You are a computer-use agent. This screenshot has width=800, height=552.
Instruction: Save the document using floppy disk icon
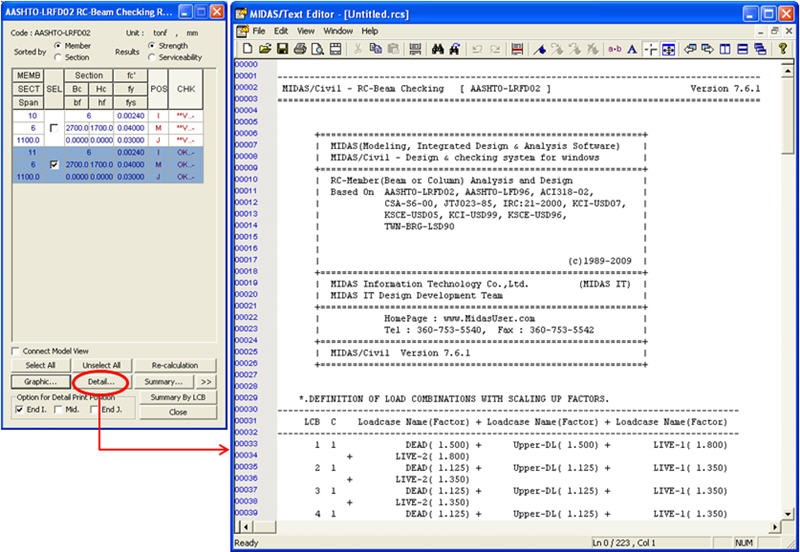pos(282,49)
